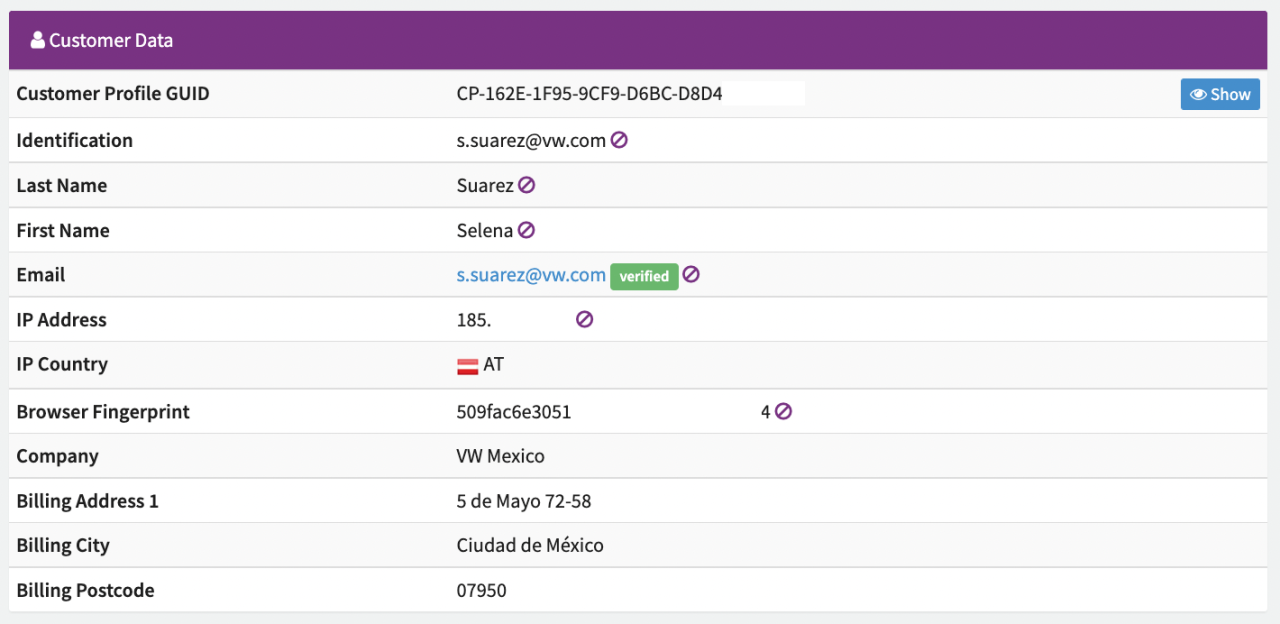Click the Austria flag in IP Country
The width and height of the screenshot is (1280, 624).
467,366
